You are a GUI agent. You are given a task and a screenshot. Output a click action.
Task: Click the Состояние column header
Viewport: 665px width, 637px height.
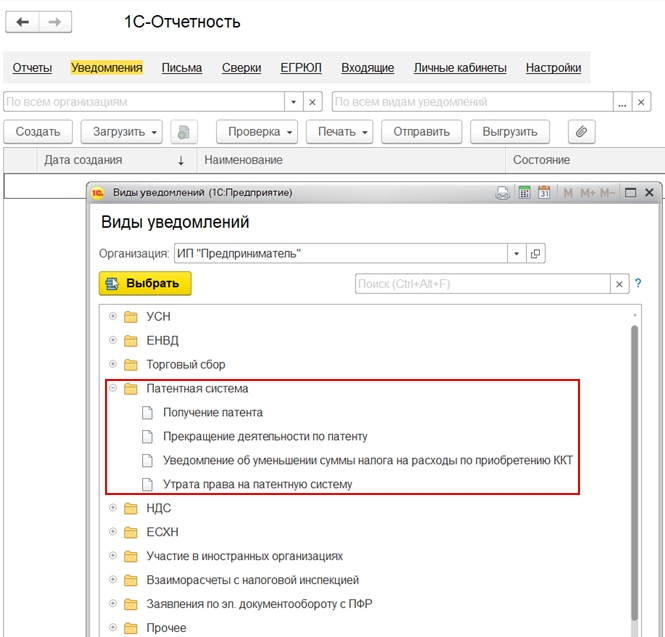(585, 160)
